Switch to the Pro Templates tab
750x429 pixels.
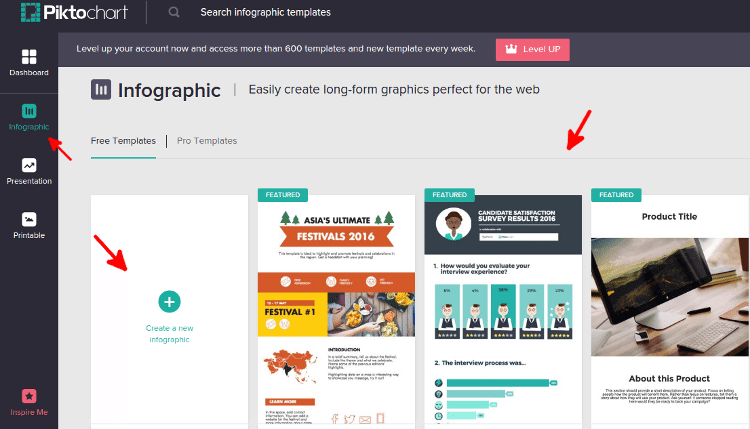click(207, 141)
